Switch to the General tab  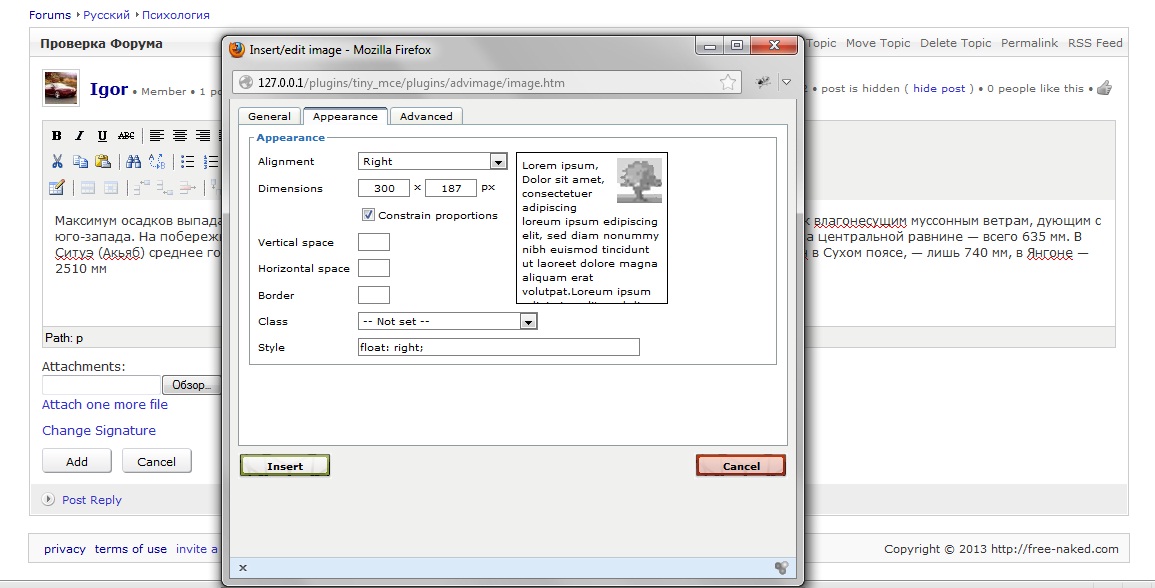click(269, 116)
